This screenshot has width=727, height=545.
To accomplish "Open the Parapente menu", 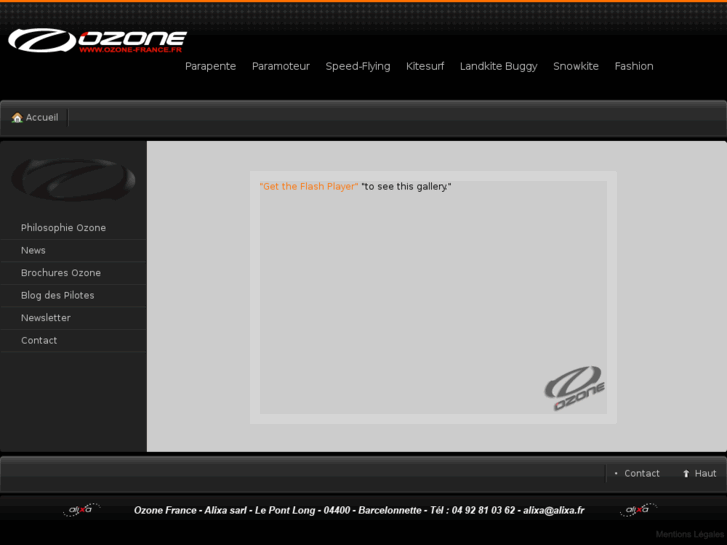I will coord(210,66).
